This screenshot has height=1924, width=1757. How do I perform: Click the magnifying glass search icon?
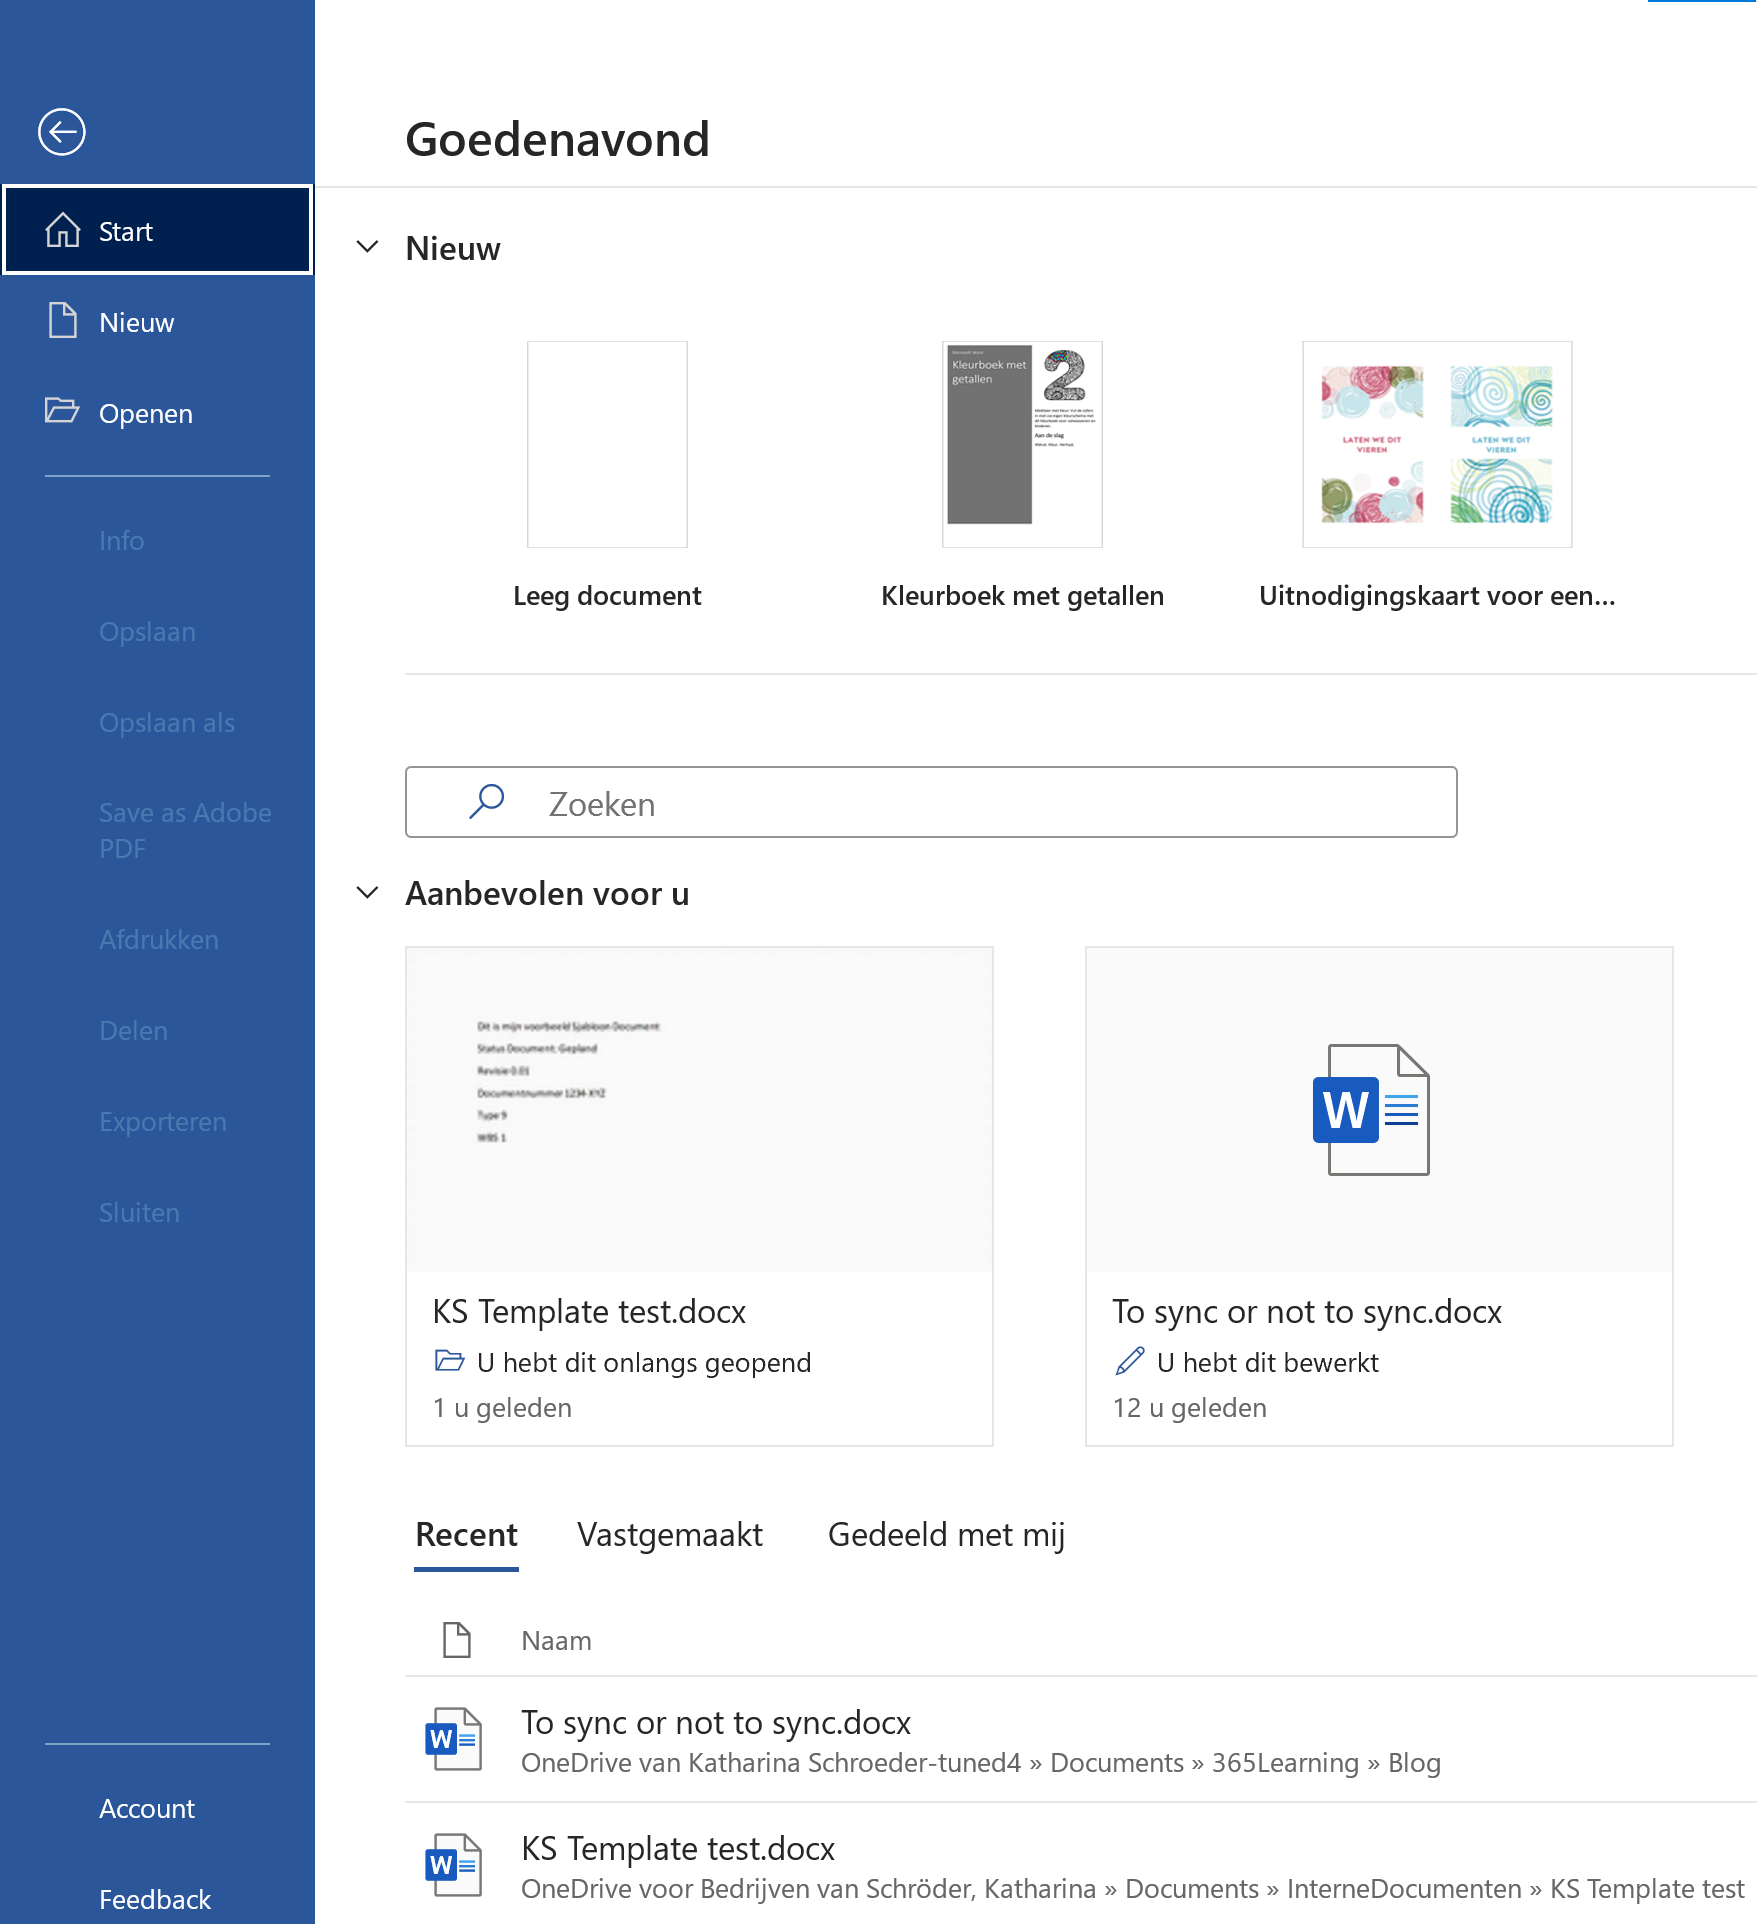pos(487,802)
